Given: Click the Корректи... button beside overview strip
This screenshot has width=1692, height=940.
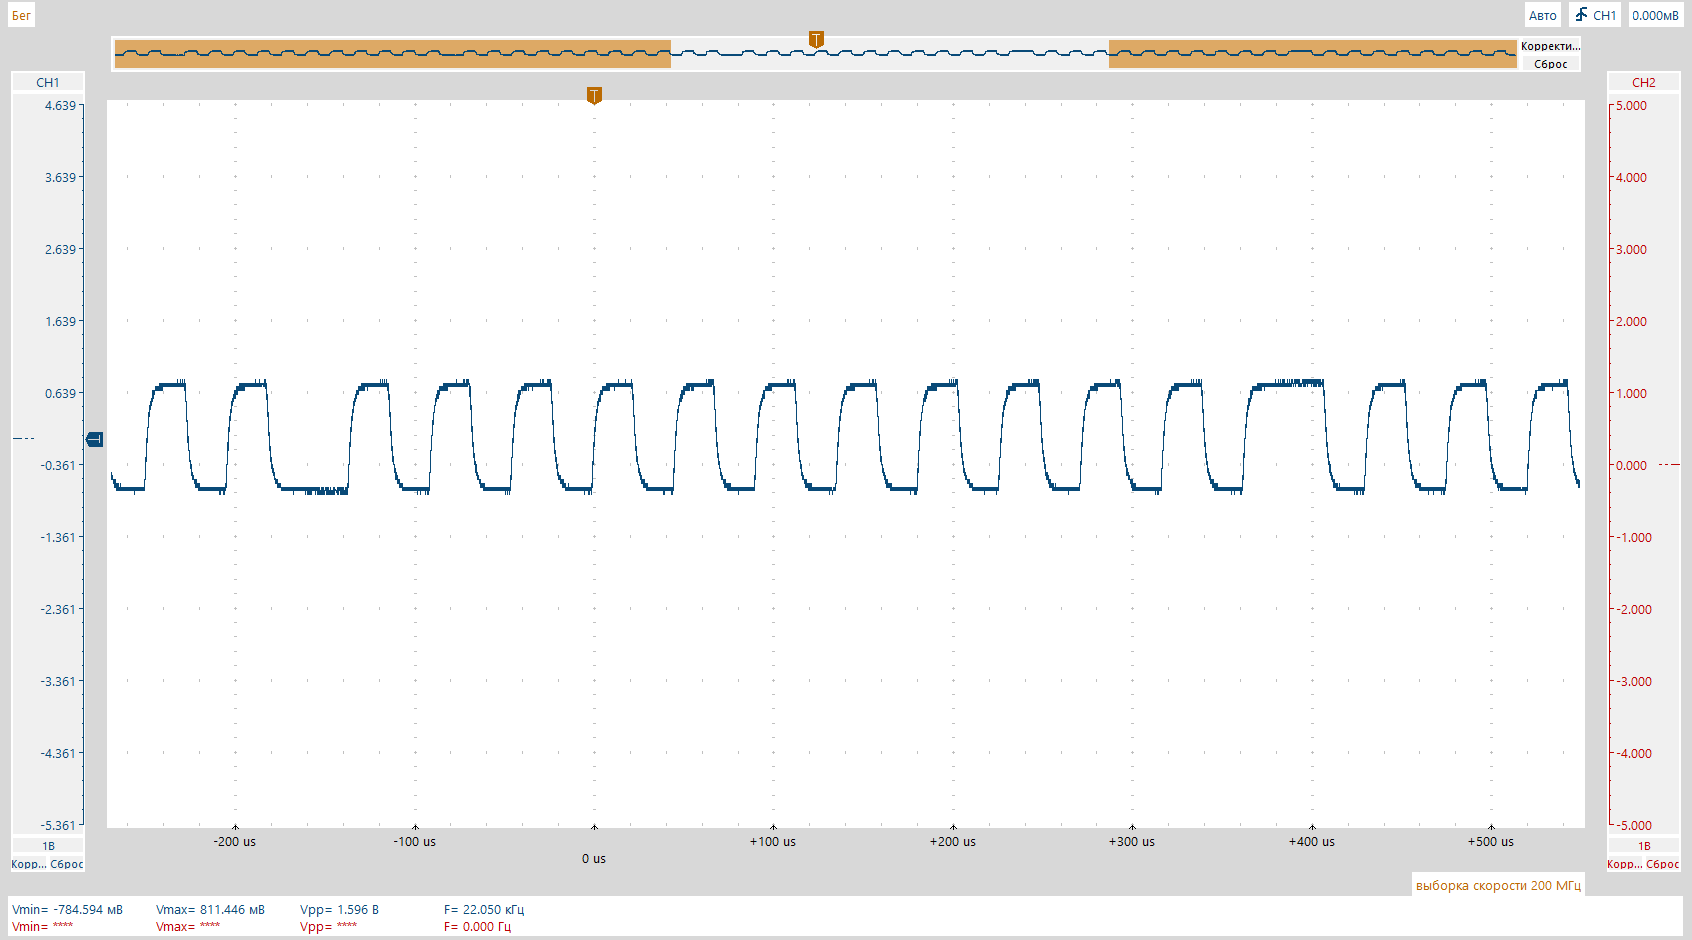Looking at the screenshot, I should click(x=1550, y=46).
